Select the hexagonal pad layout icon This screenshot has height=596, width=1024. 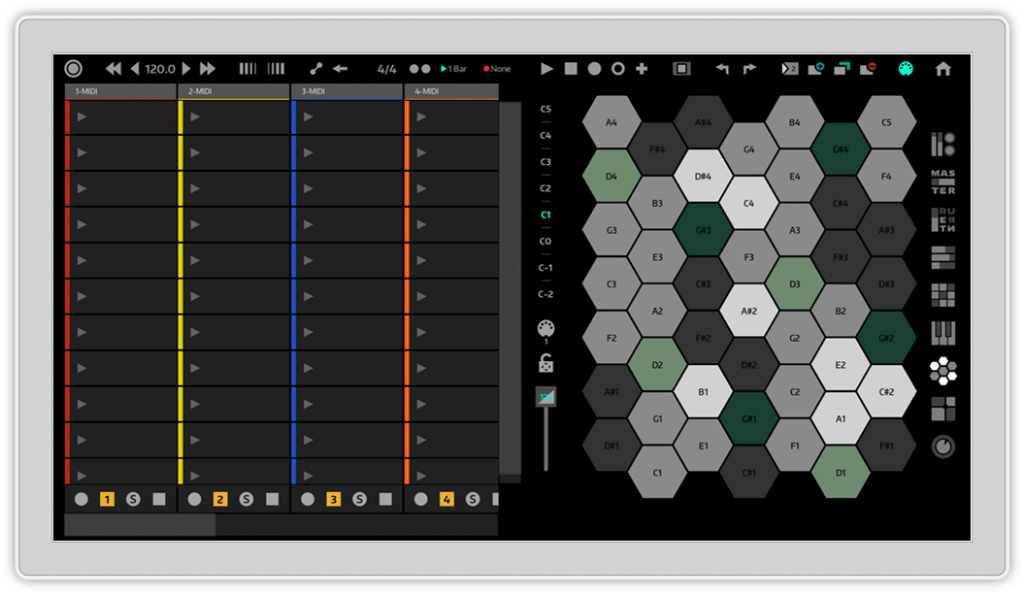point(942,371)
